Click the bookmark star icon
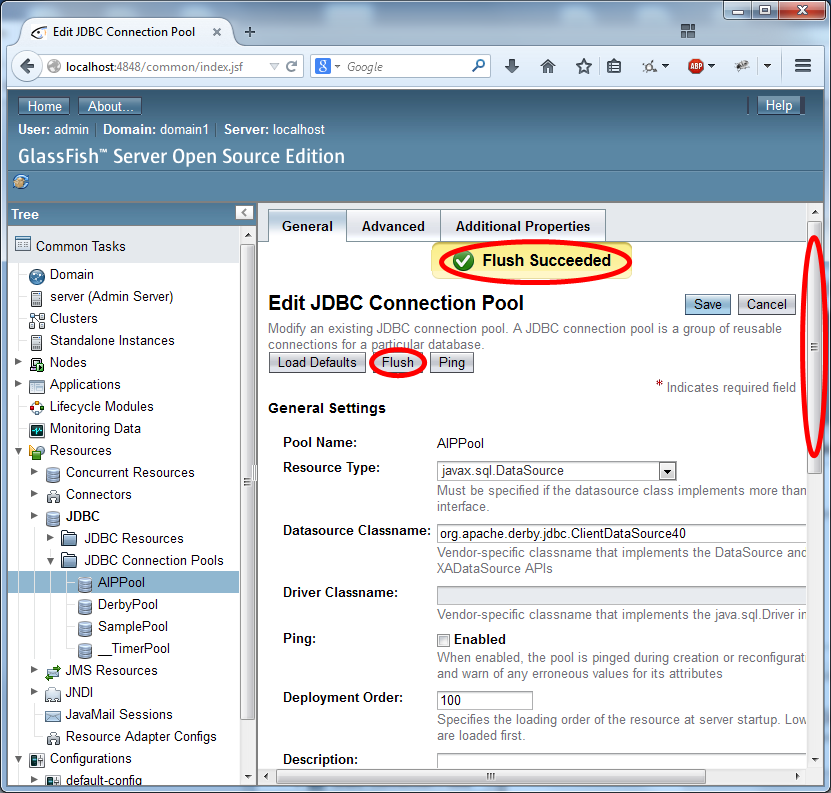 584,66
